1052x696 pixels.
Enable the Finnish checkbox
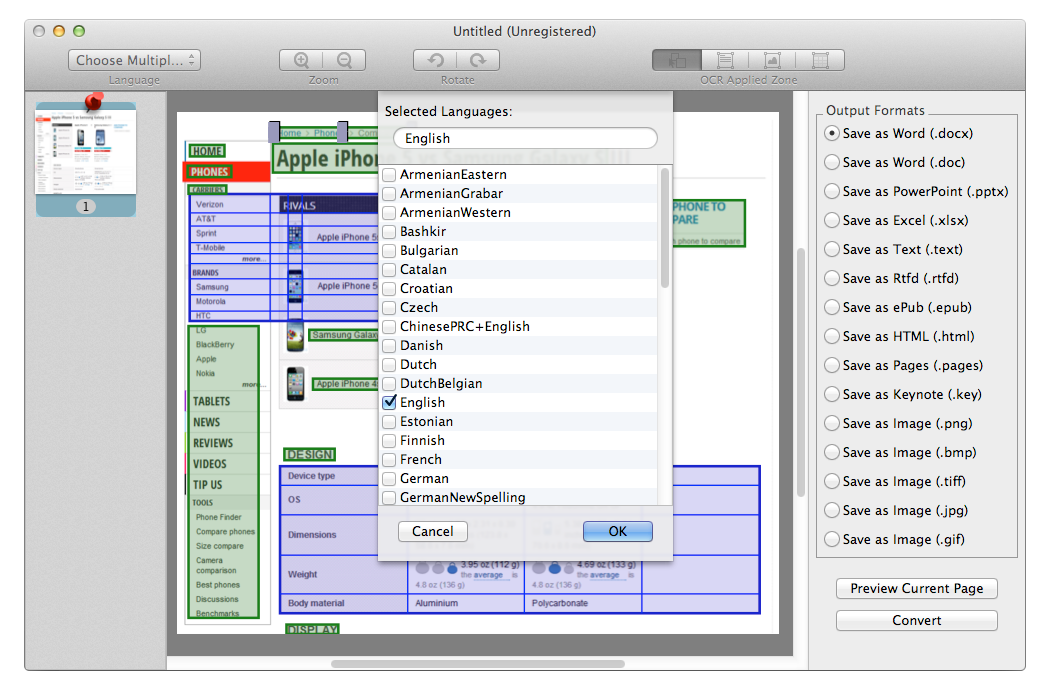click(x=389, y=441)
